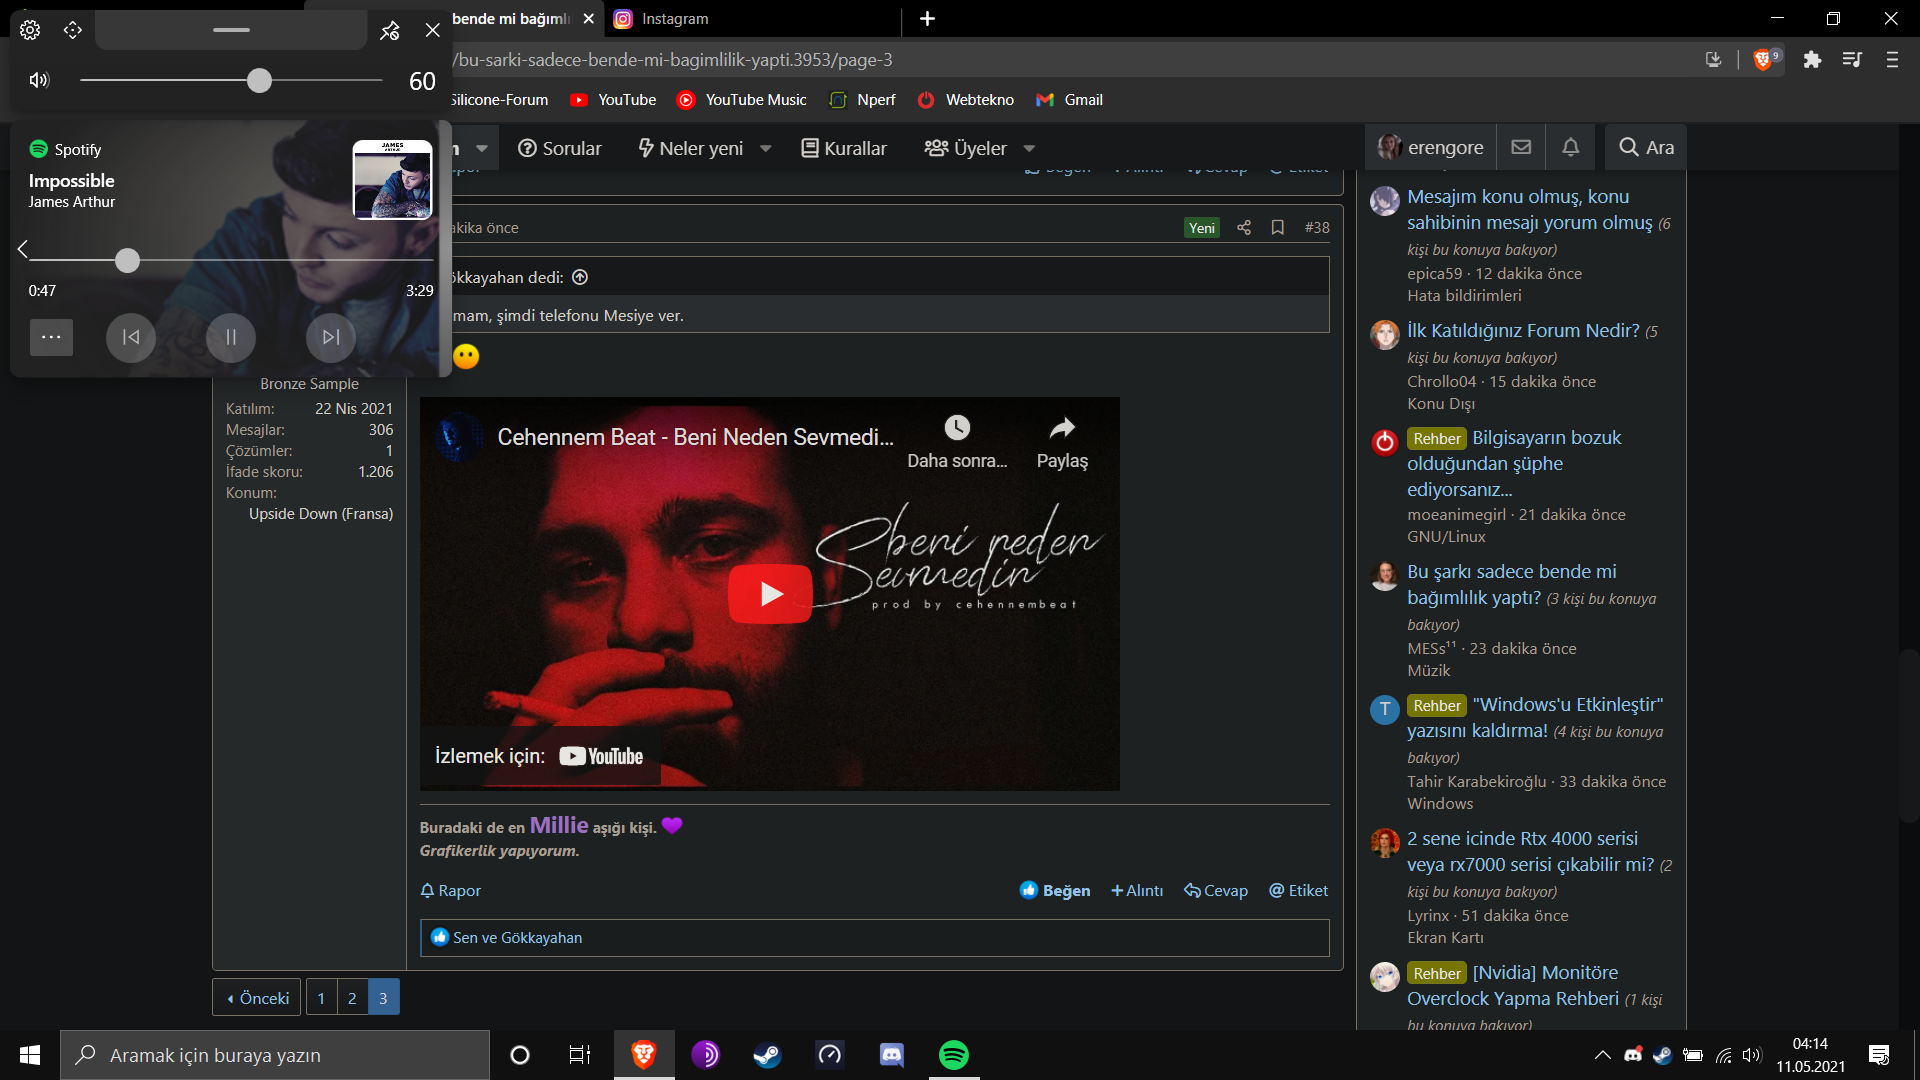This screenshot has width=1920, height=1080.
Task: Open the post #38 permalink
Action: [x=1317, y=228]
